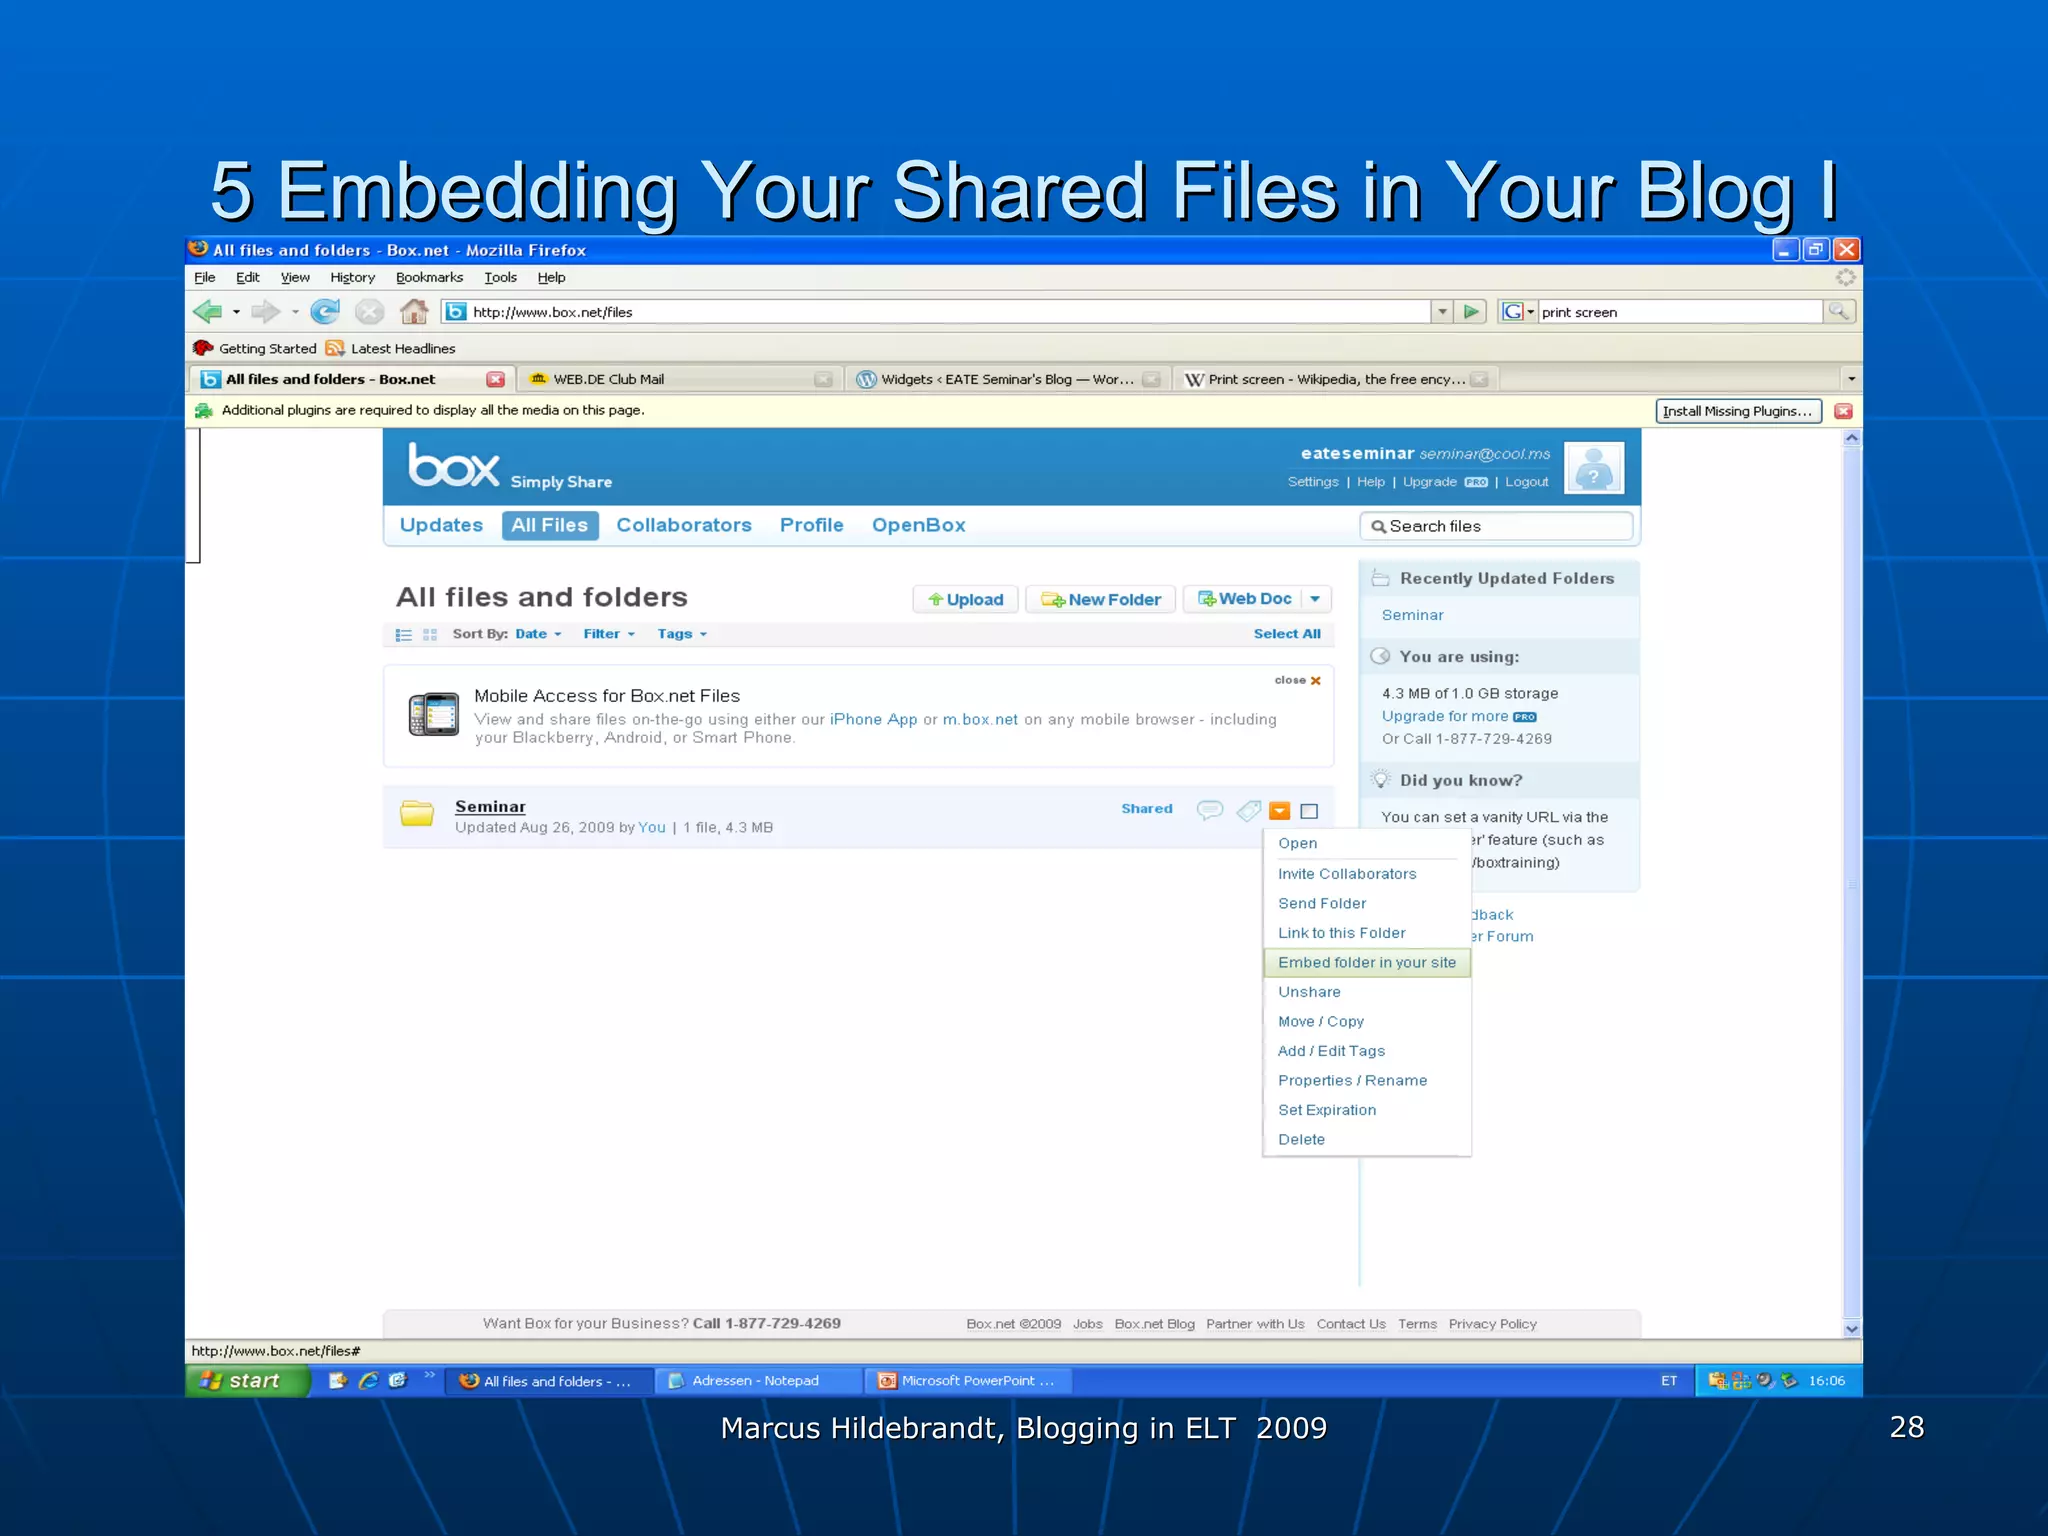Switch to Adressen - Notepad taskbar item
Viewport: 2048px width, 1536px height.
(x=758, y=1380)
